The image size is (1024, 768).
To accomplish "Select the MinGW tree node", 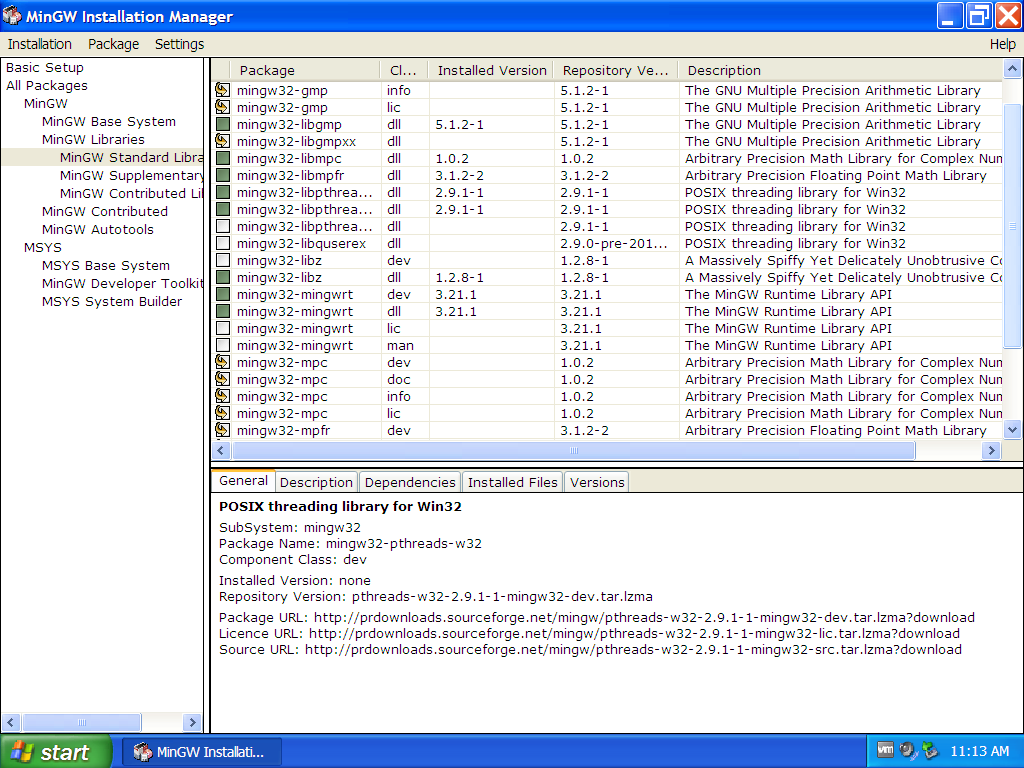I will tap(46, 103).
